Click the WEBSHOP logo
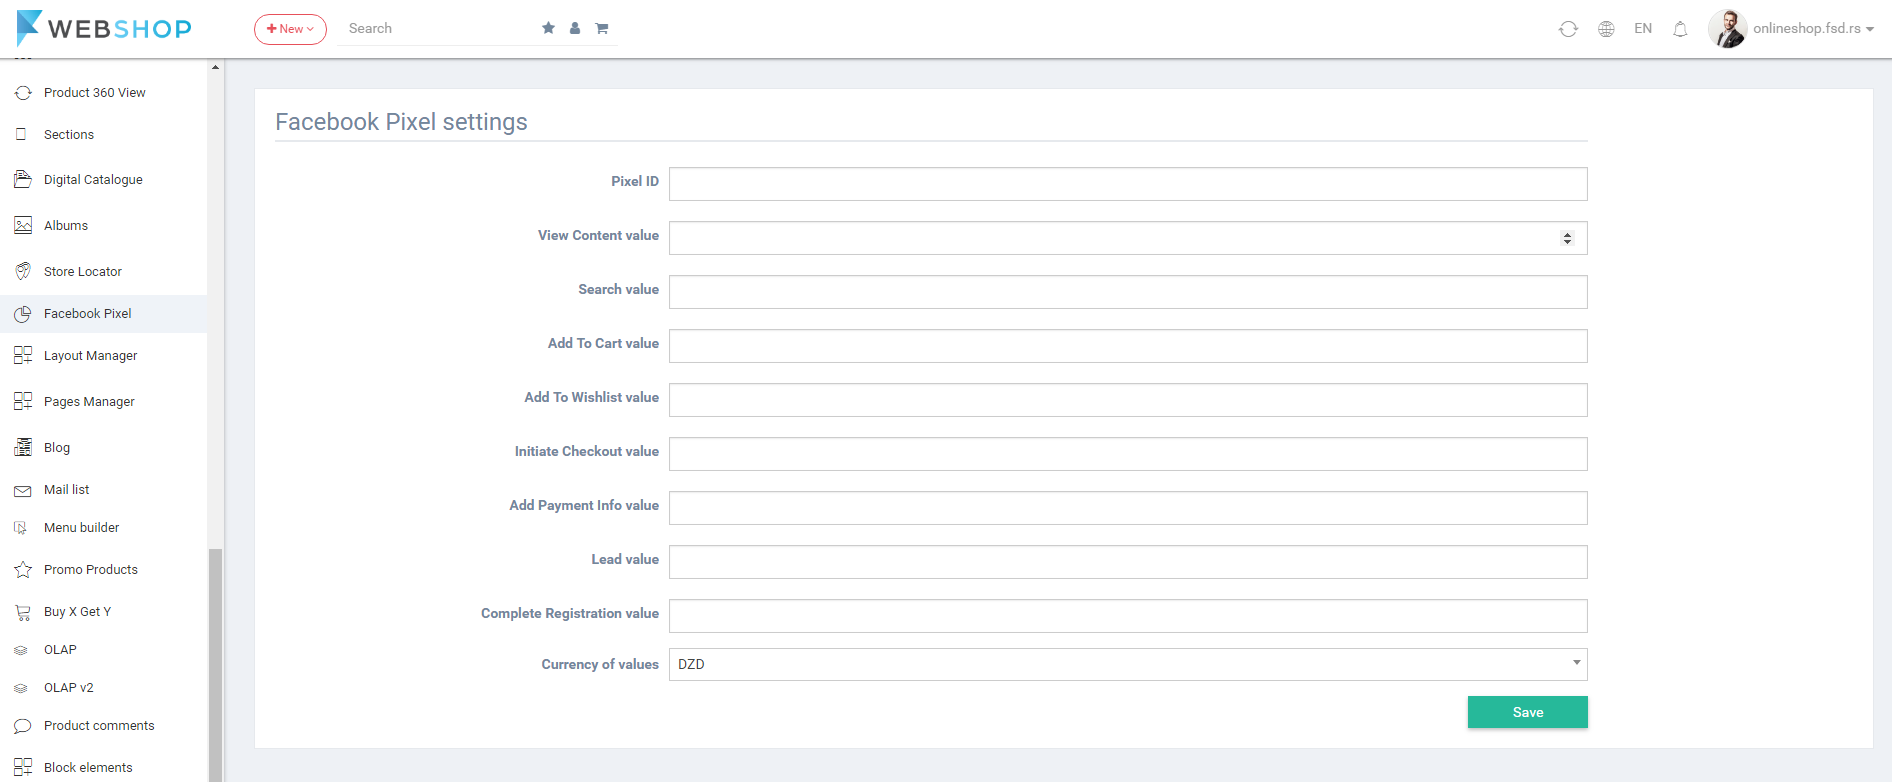 [104, 28]
